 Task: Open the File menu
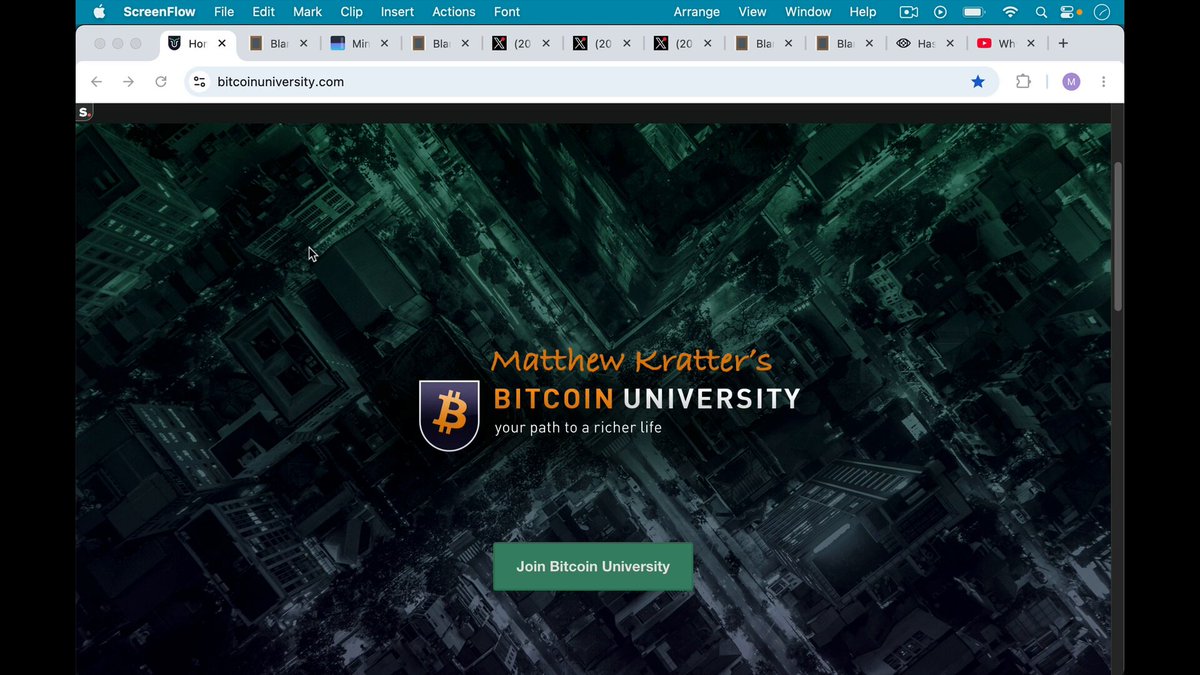(x=224, y=12)
